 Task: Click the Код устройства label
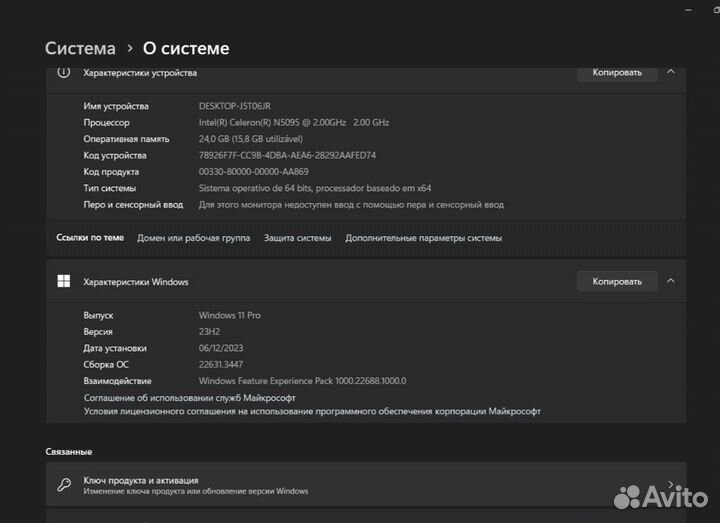115,155
